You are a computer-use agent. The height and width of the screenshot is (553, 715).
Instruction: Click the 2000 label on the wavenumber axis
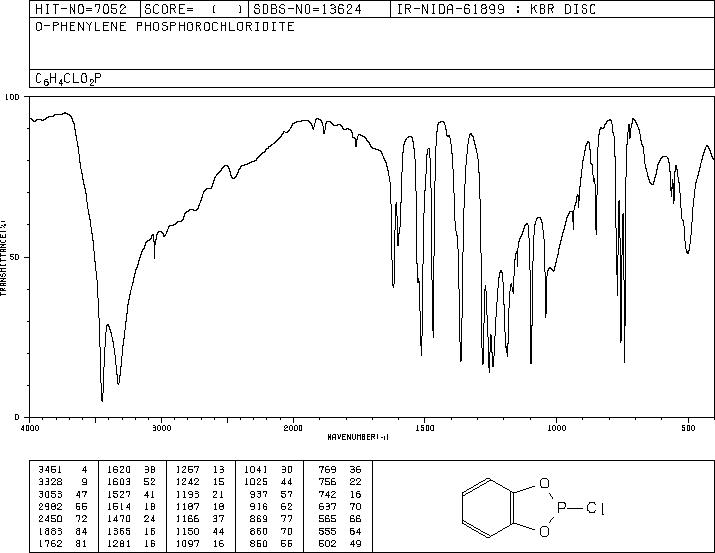[x=293, y=428]
